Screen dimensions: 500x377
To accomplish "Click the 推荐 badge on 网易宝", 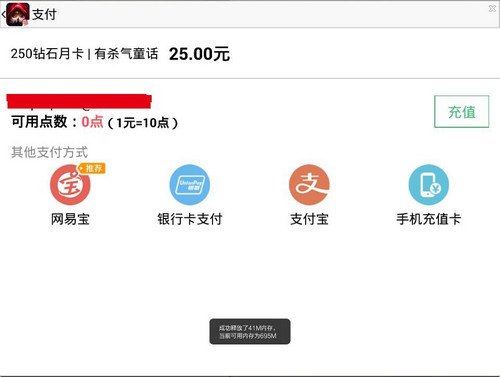I will pos(92,168).
